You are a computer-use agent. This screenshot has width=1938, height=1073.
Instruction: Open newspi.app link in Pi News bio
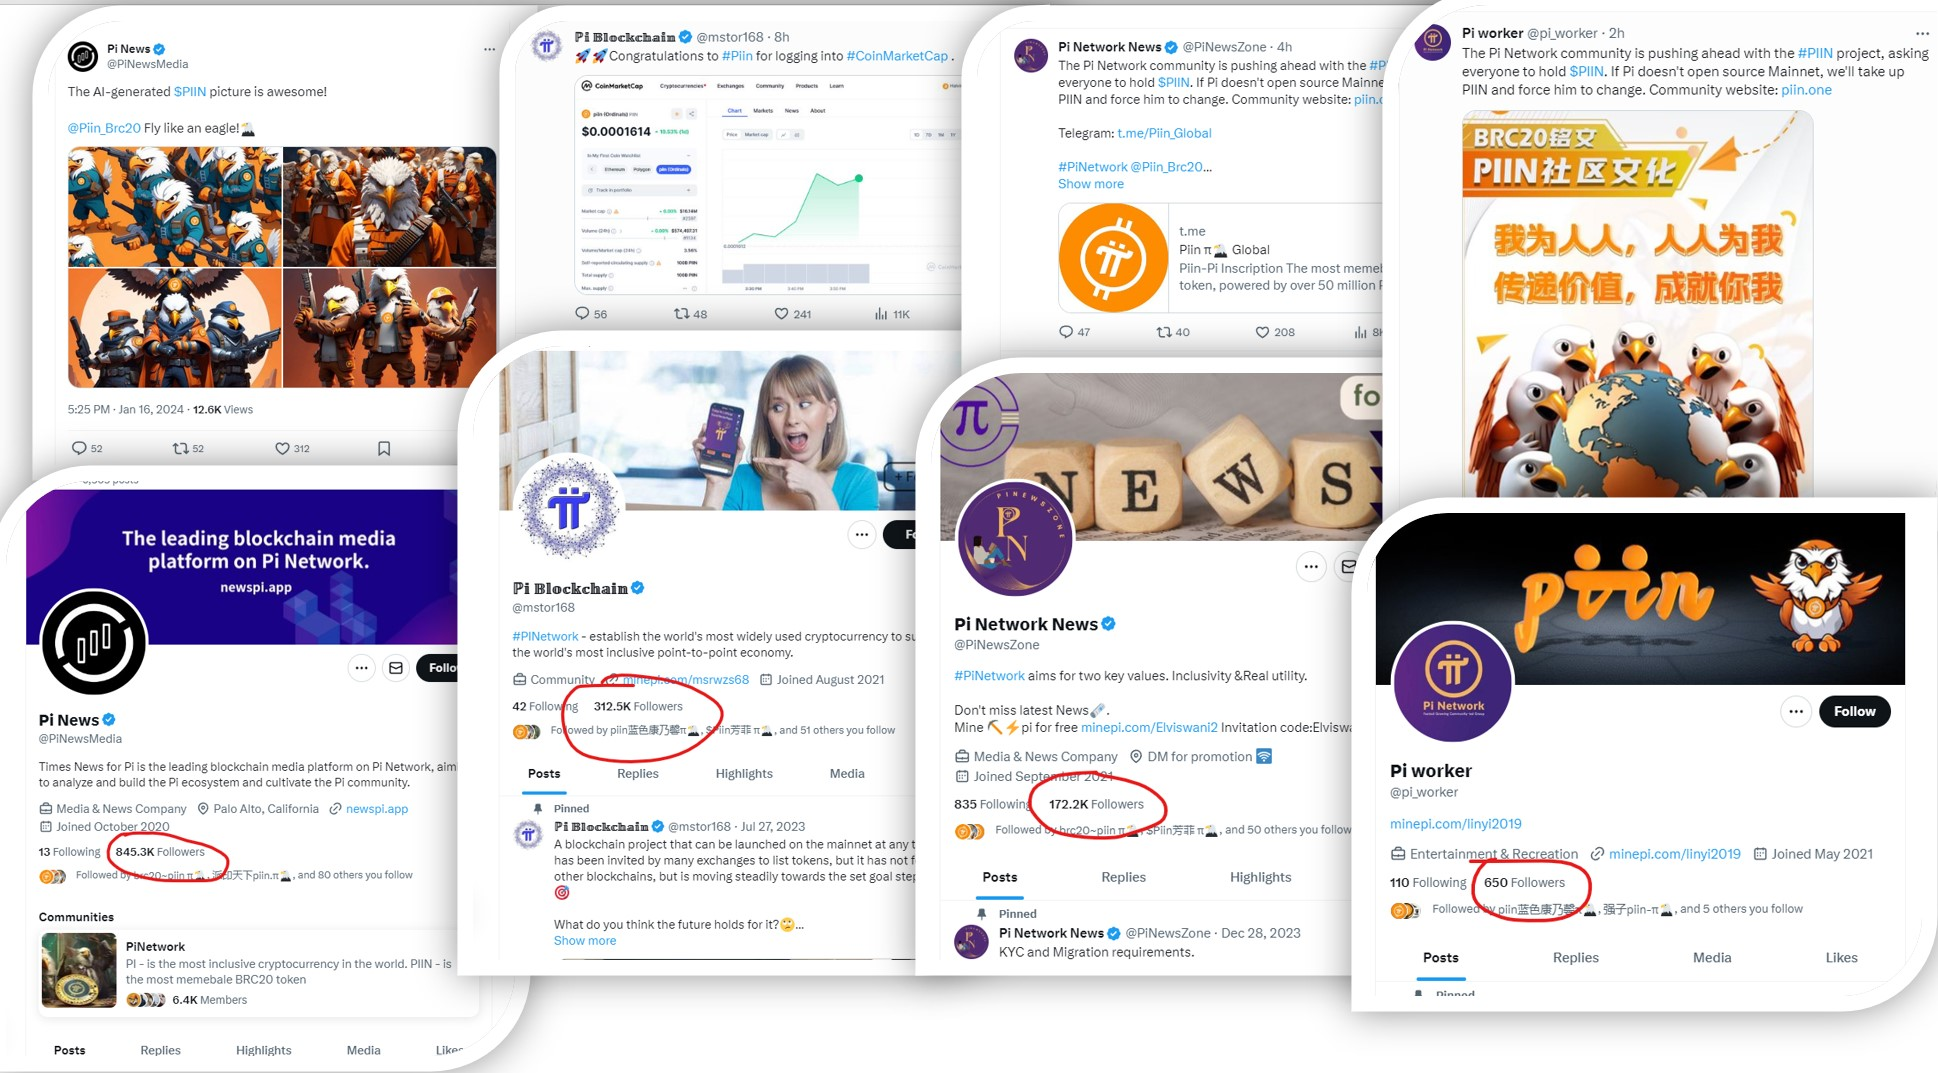click(x=377, y=808)
